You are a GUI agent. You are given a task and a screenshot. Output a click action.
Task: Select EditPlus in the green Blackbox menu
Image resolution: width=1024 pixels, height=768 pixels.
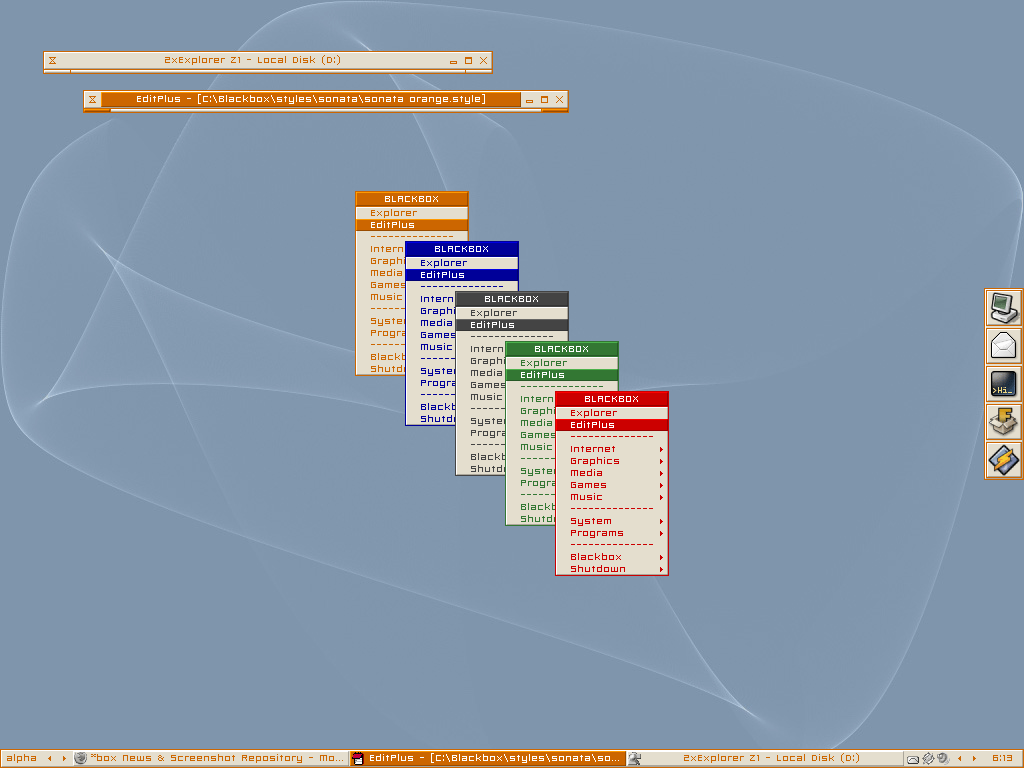pos(562,375)
